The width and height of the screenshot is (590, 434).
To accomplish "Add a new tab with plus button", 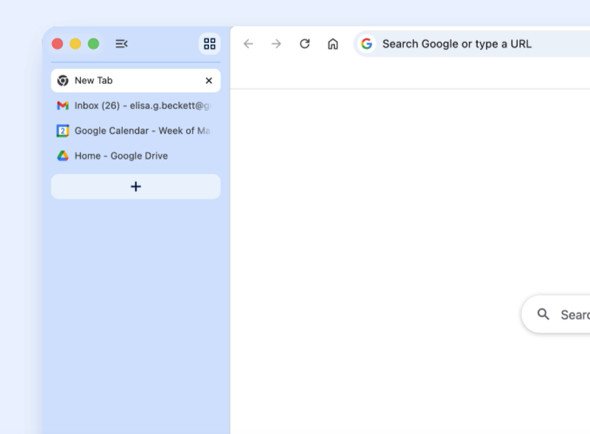I will [136, 186].
